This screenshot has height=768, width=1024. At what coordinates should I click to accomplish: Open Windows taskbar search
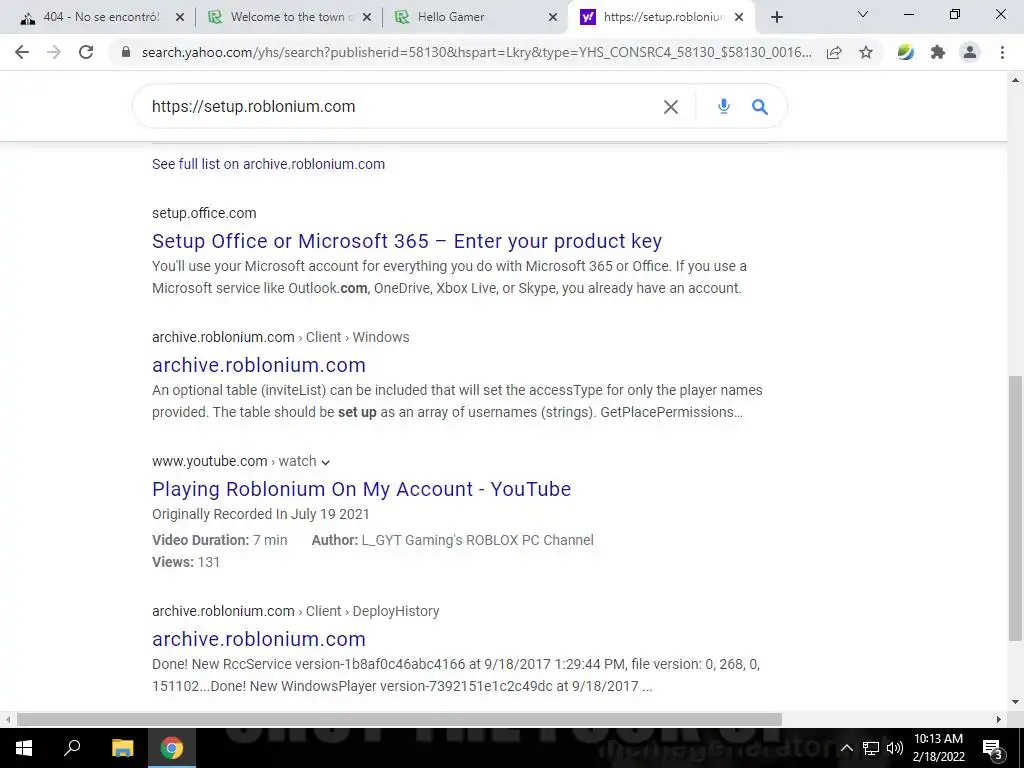pyautogui.click(x=72, y=748)
